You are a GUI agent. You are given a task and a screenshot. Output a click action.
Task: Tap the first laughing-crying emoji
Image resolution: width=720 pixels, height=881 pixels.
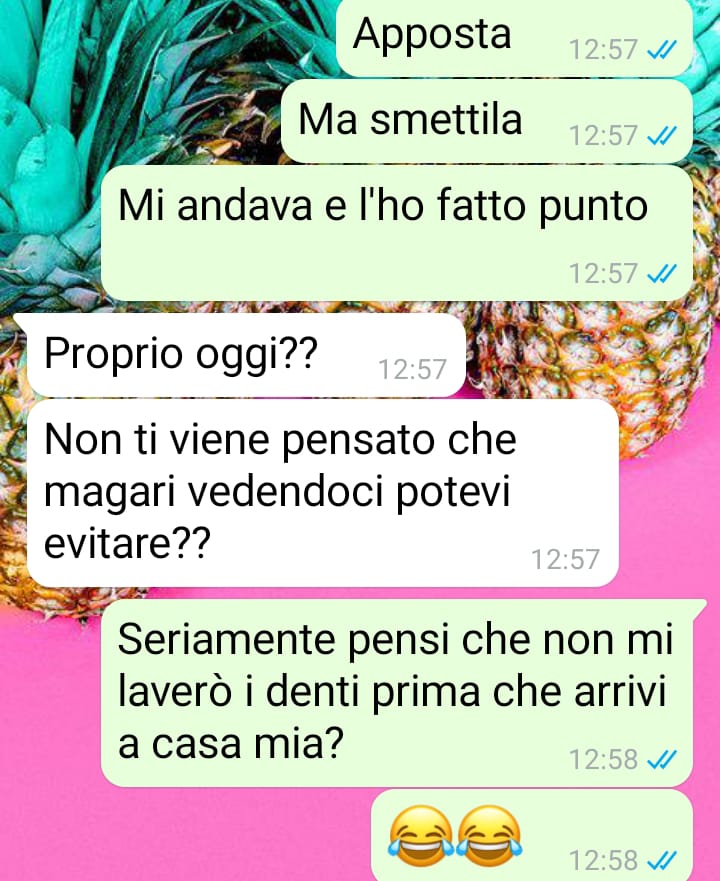pos(422,835)
